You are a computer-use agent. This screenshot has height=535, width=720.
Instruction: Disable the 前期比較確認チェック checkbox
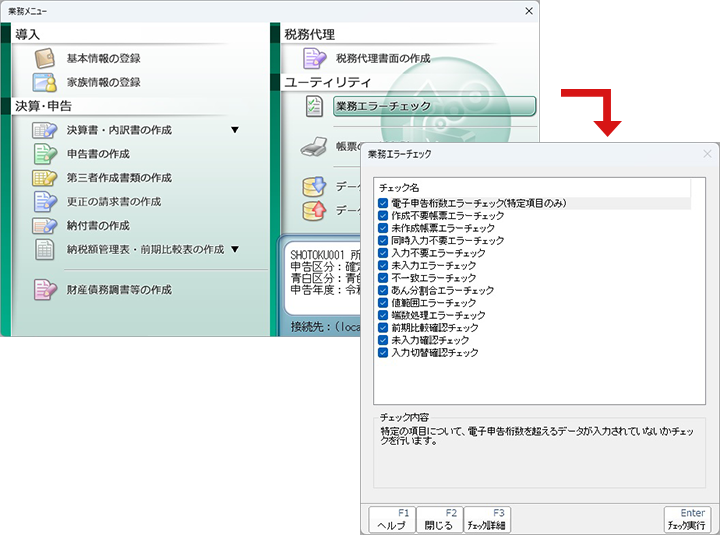click(x=384, y=328)
